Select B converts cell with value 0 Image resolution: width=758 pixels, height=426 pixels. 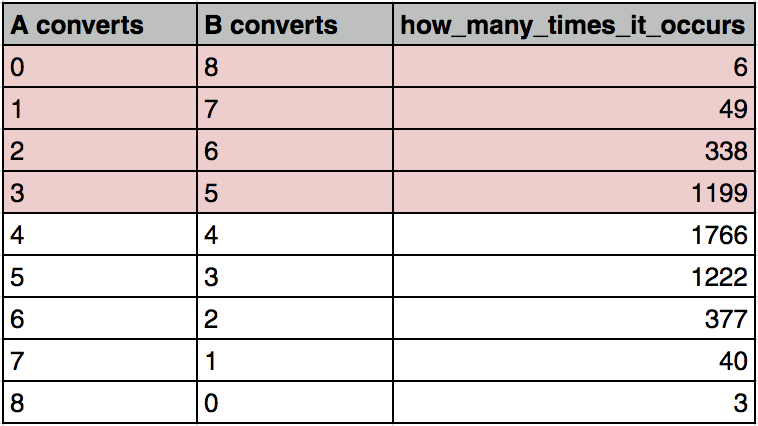pos(295,402)
